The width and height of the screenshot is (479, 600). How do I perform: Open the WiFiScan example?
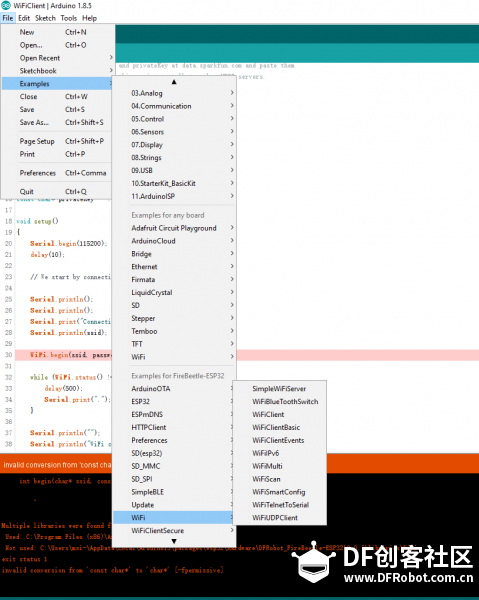[x=280, y=479]
